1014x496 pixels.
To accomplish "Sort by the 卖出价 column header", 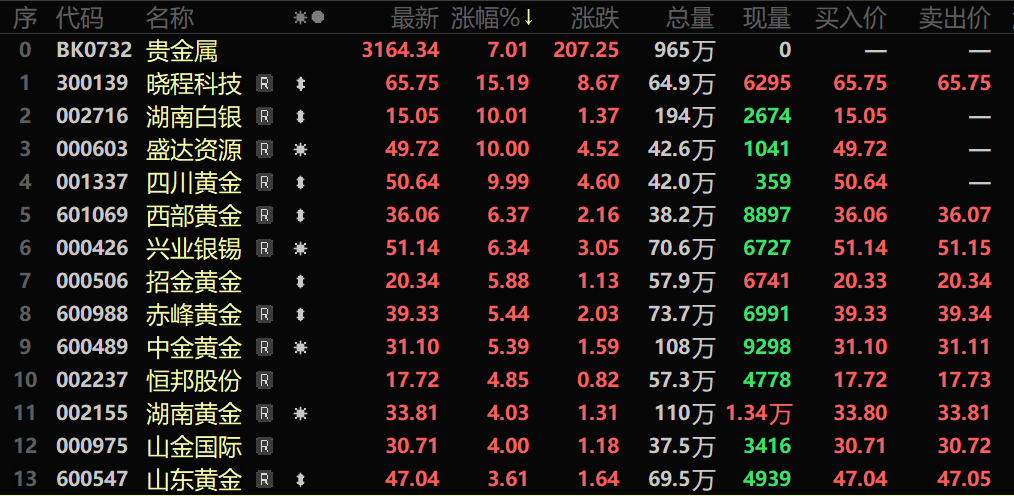I will pyautogui.click(x=955, y=19).
